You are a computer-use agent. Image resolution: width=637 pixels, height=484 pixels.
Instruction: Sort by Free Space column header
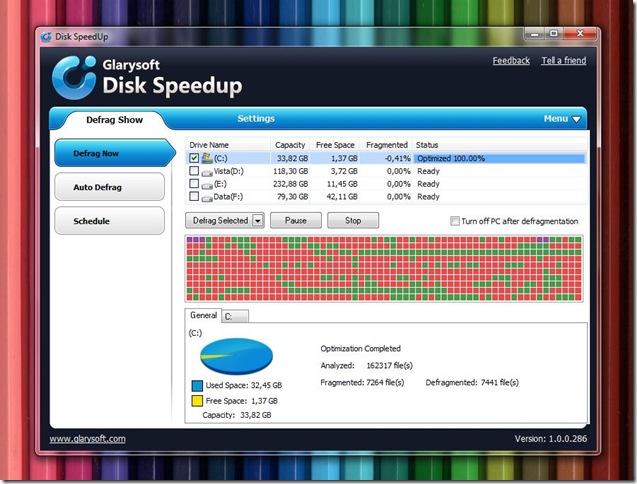click(335, 145)
